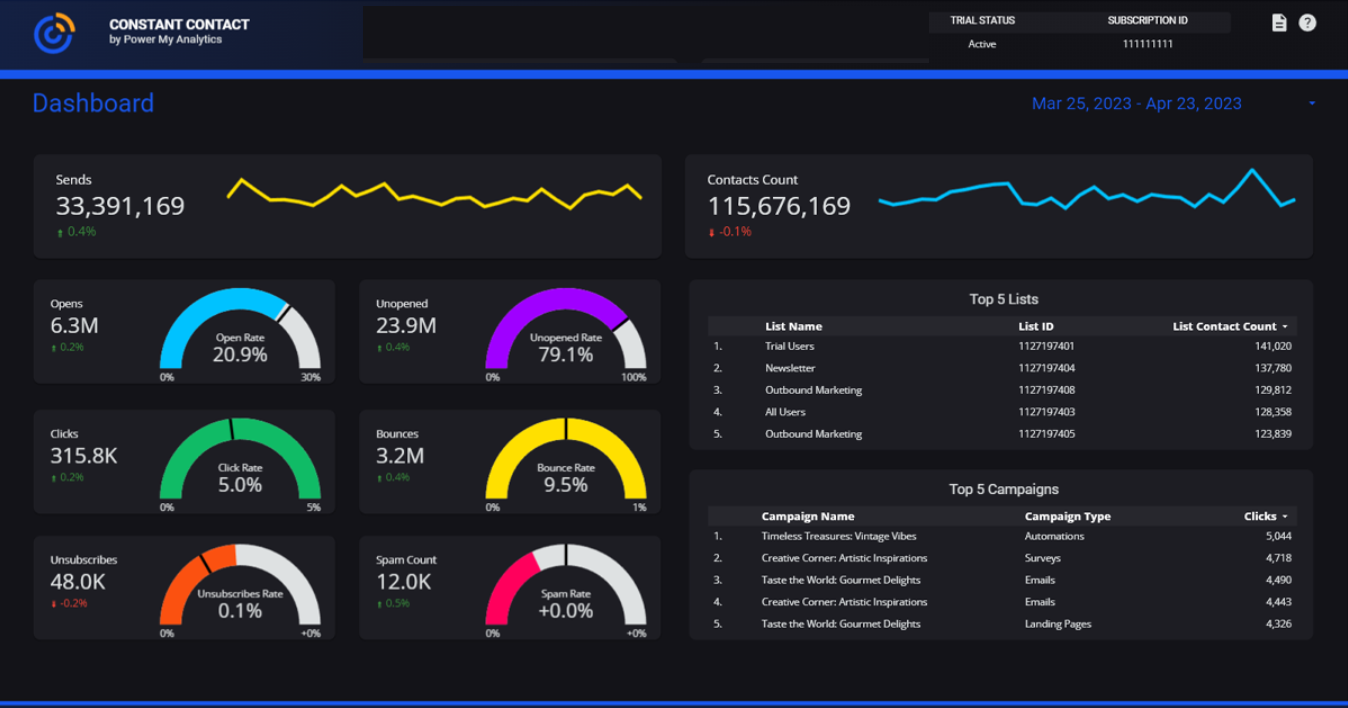Open the date range dropdown arrow

click(1312, 104)
